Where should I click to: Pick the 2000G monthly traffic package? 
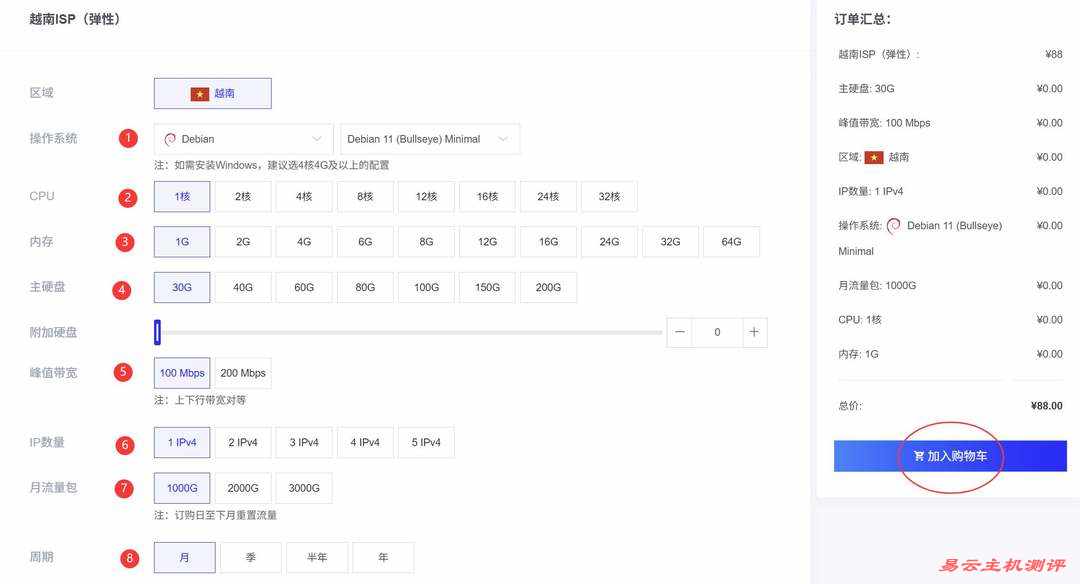tap(243, 488)
